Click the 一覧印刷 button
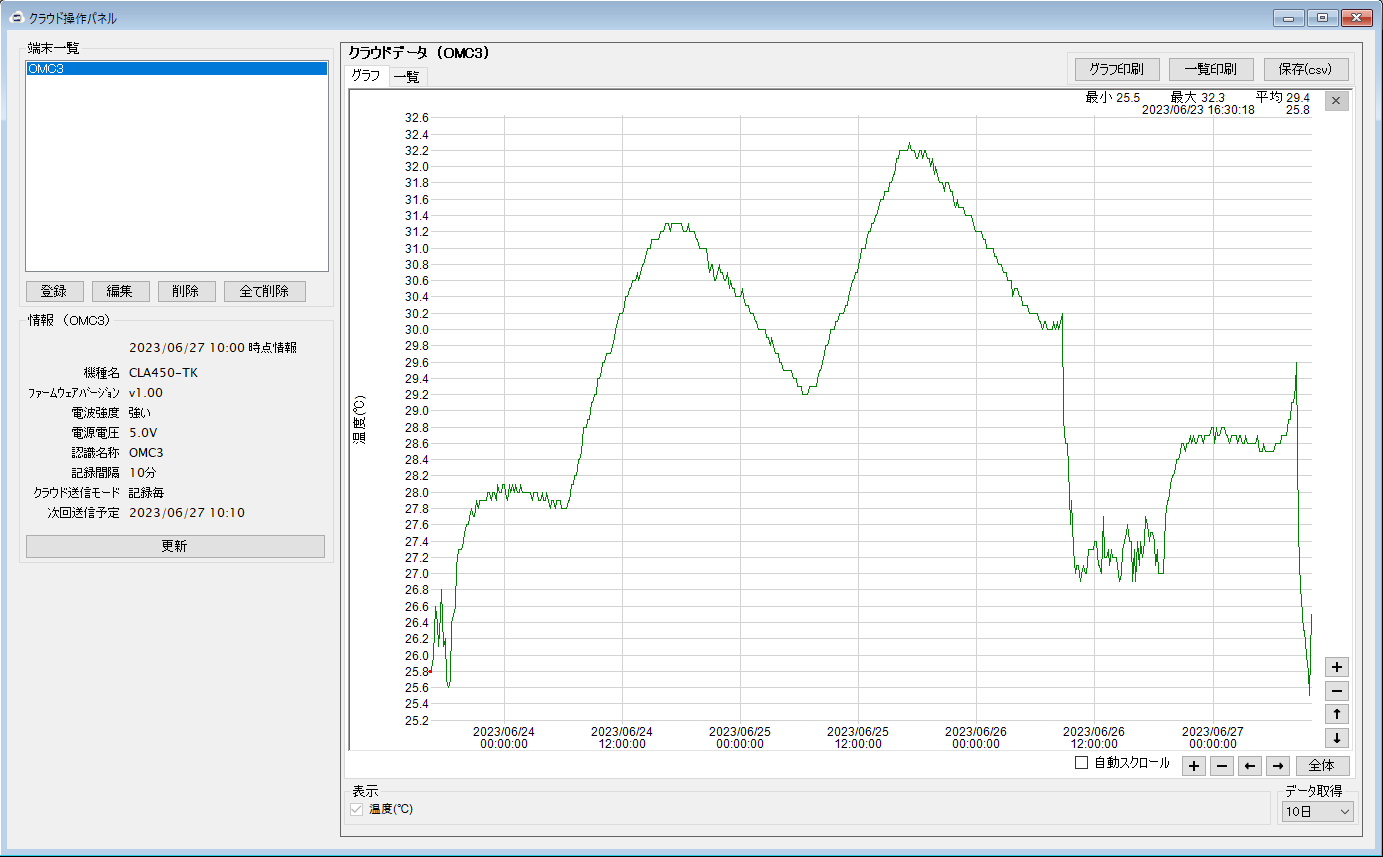1383x857 pixels. pyautogui.click(x=1210, y=69)
